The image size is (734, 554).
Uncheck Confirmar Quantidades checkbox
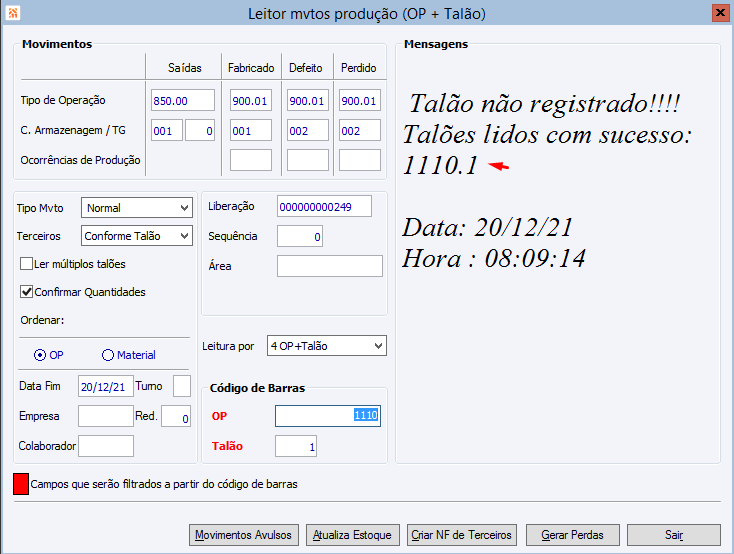pos(26,292)
